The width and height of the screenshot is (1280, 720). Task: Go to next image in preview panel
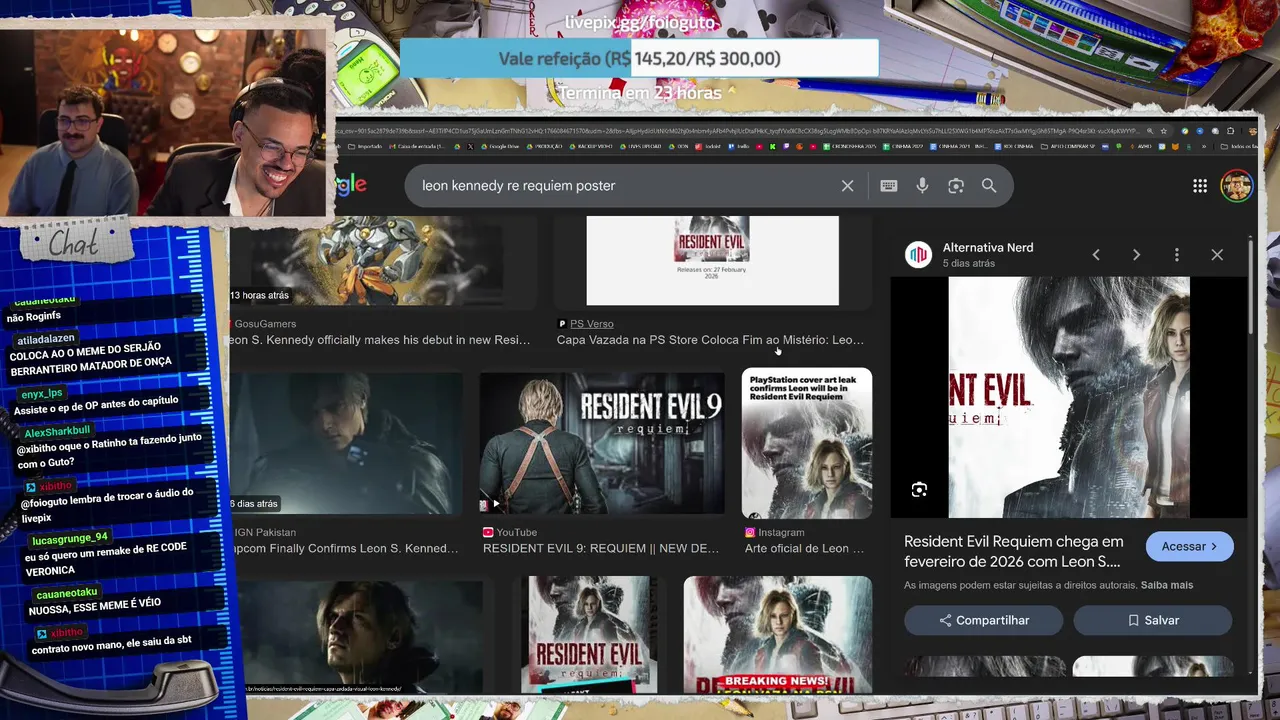point(1136,255)
